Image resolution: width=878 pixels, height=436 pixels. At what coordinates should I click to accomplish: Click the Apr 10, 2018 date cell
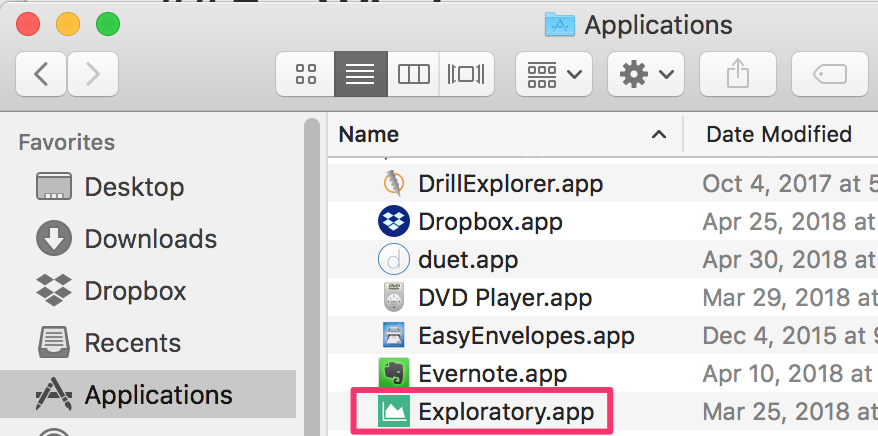tap(790, 374)
